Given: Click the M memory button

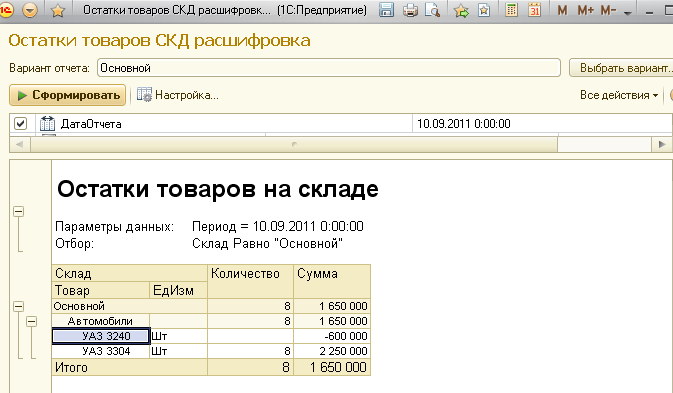Looking at the screenshot, I should coord(562,10).
